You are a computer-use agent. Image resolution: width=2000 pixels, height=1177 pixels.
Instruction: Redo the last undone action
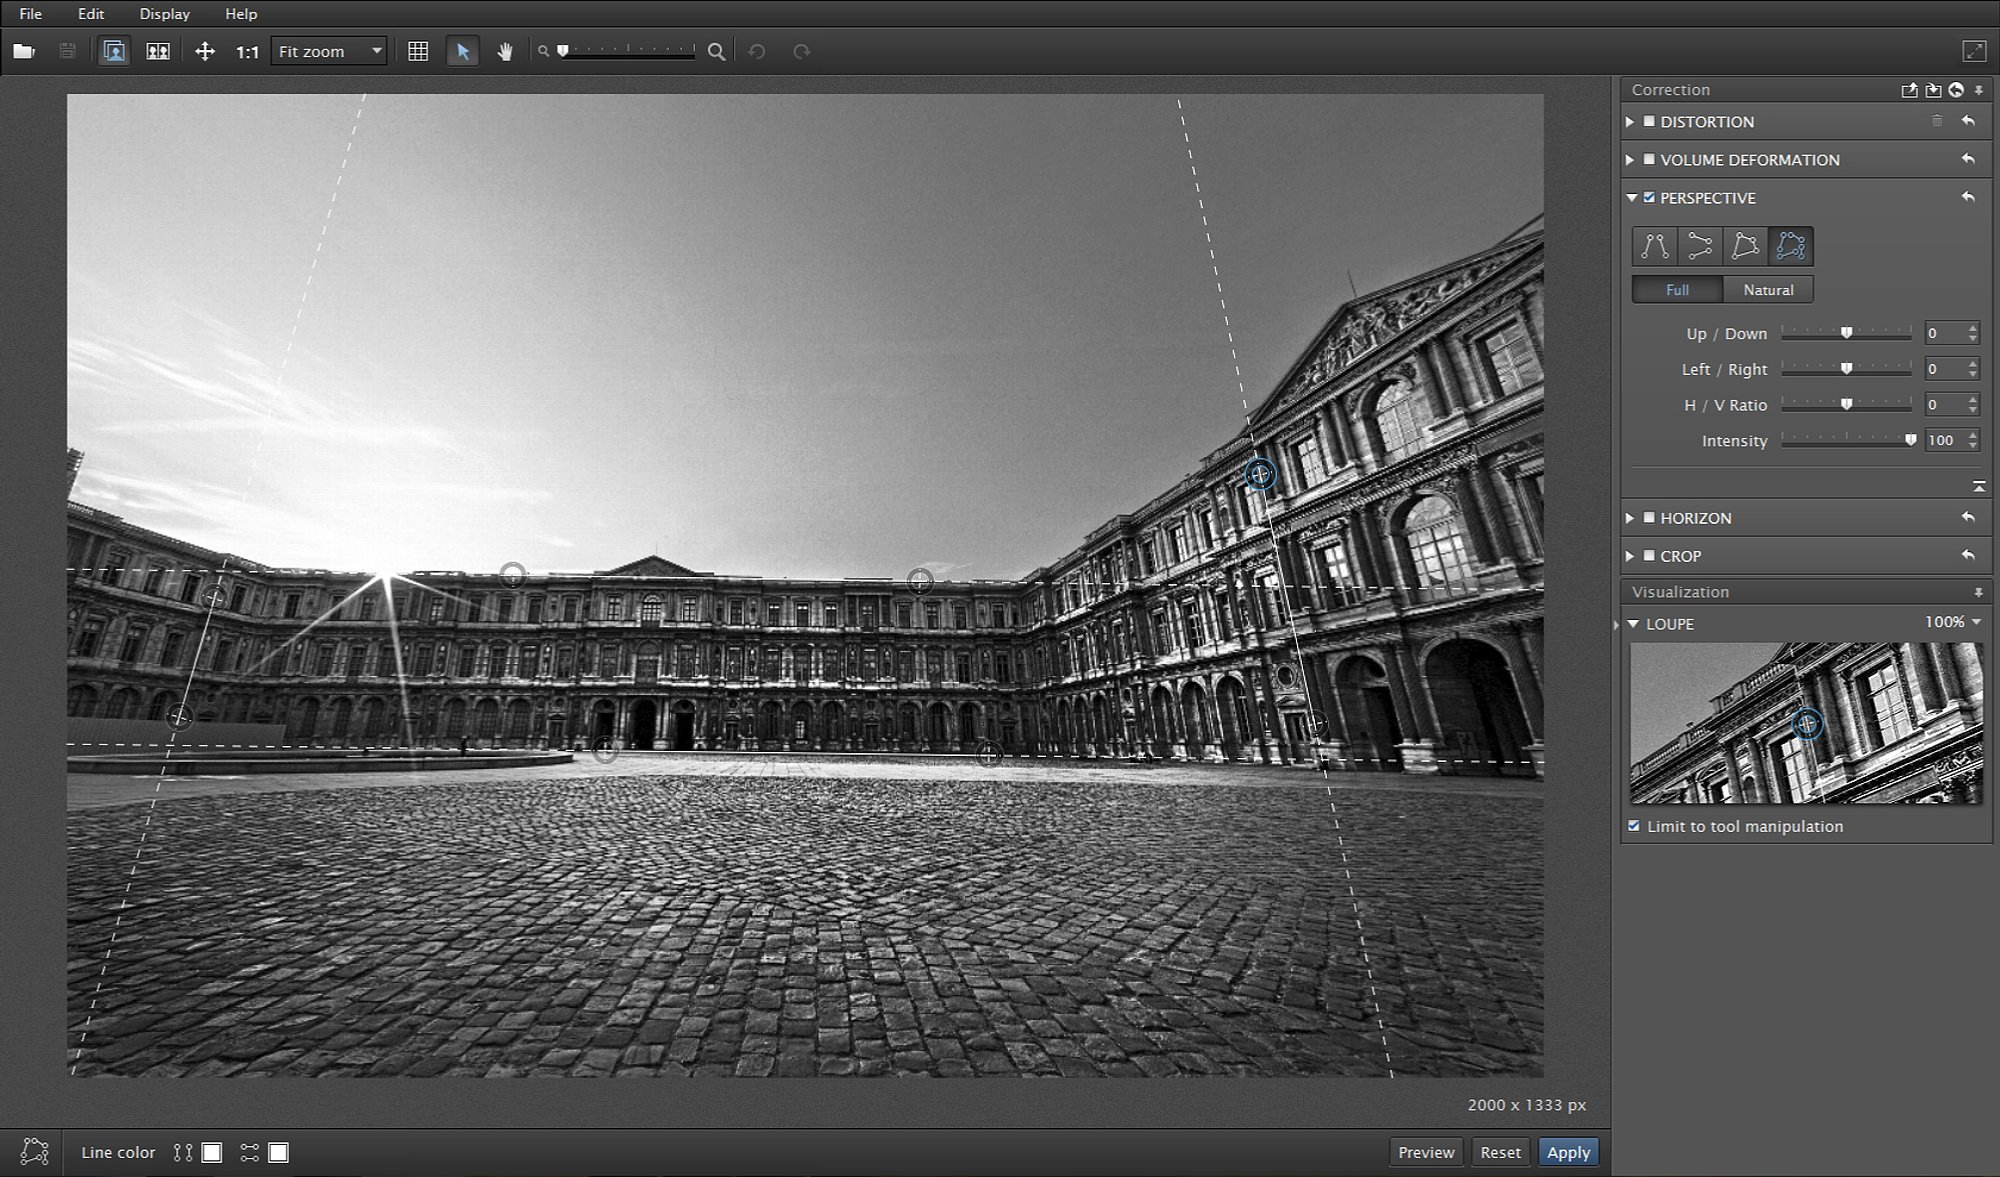[801, 51]
